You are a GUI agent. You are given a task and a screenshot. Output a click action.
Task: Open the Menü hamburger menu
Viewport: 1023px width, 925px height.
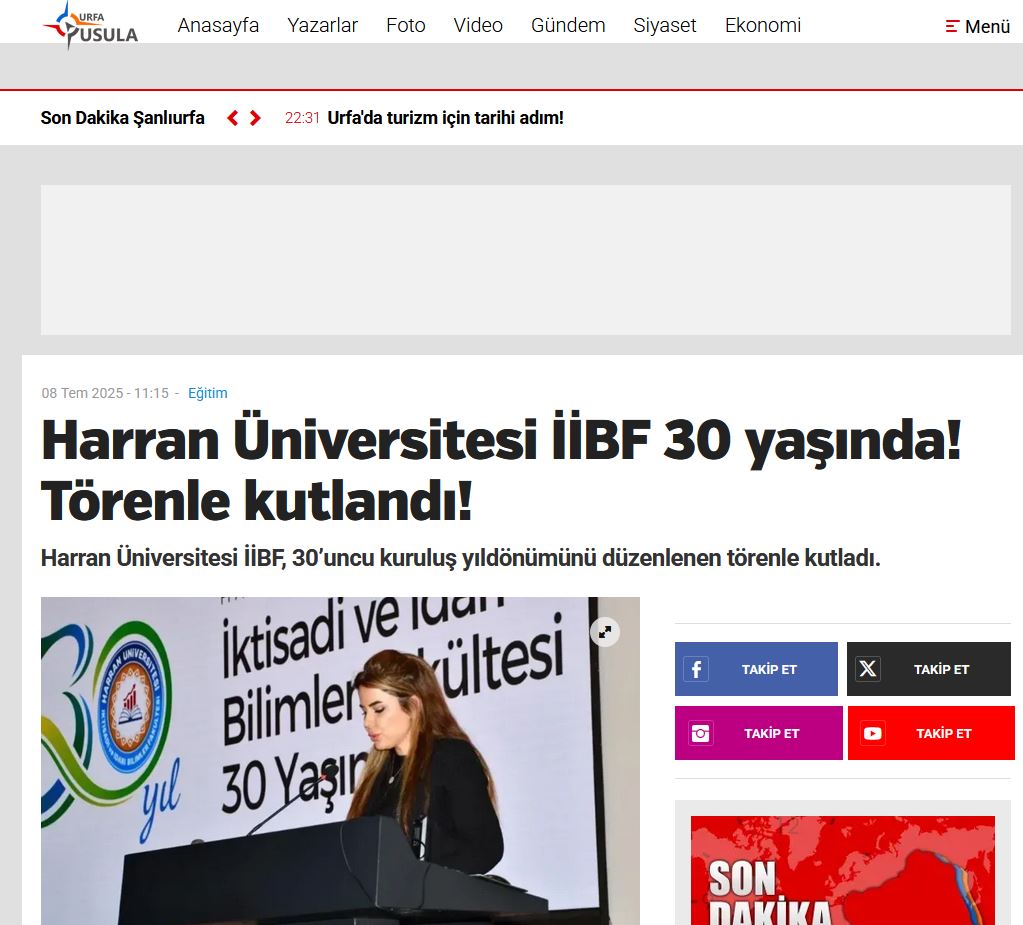(978, 27)
